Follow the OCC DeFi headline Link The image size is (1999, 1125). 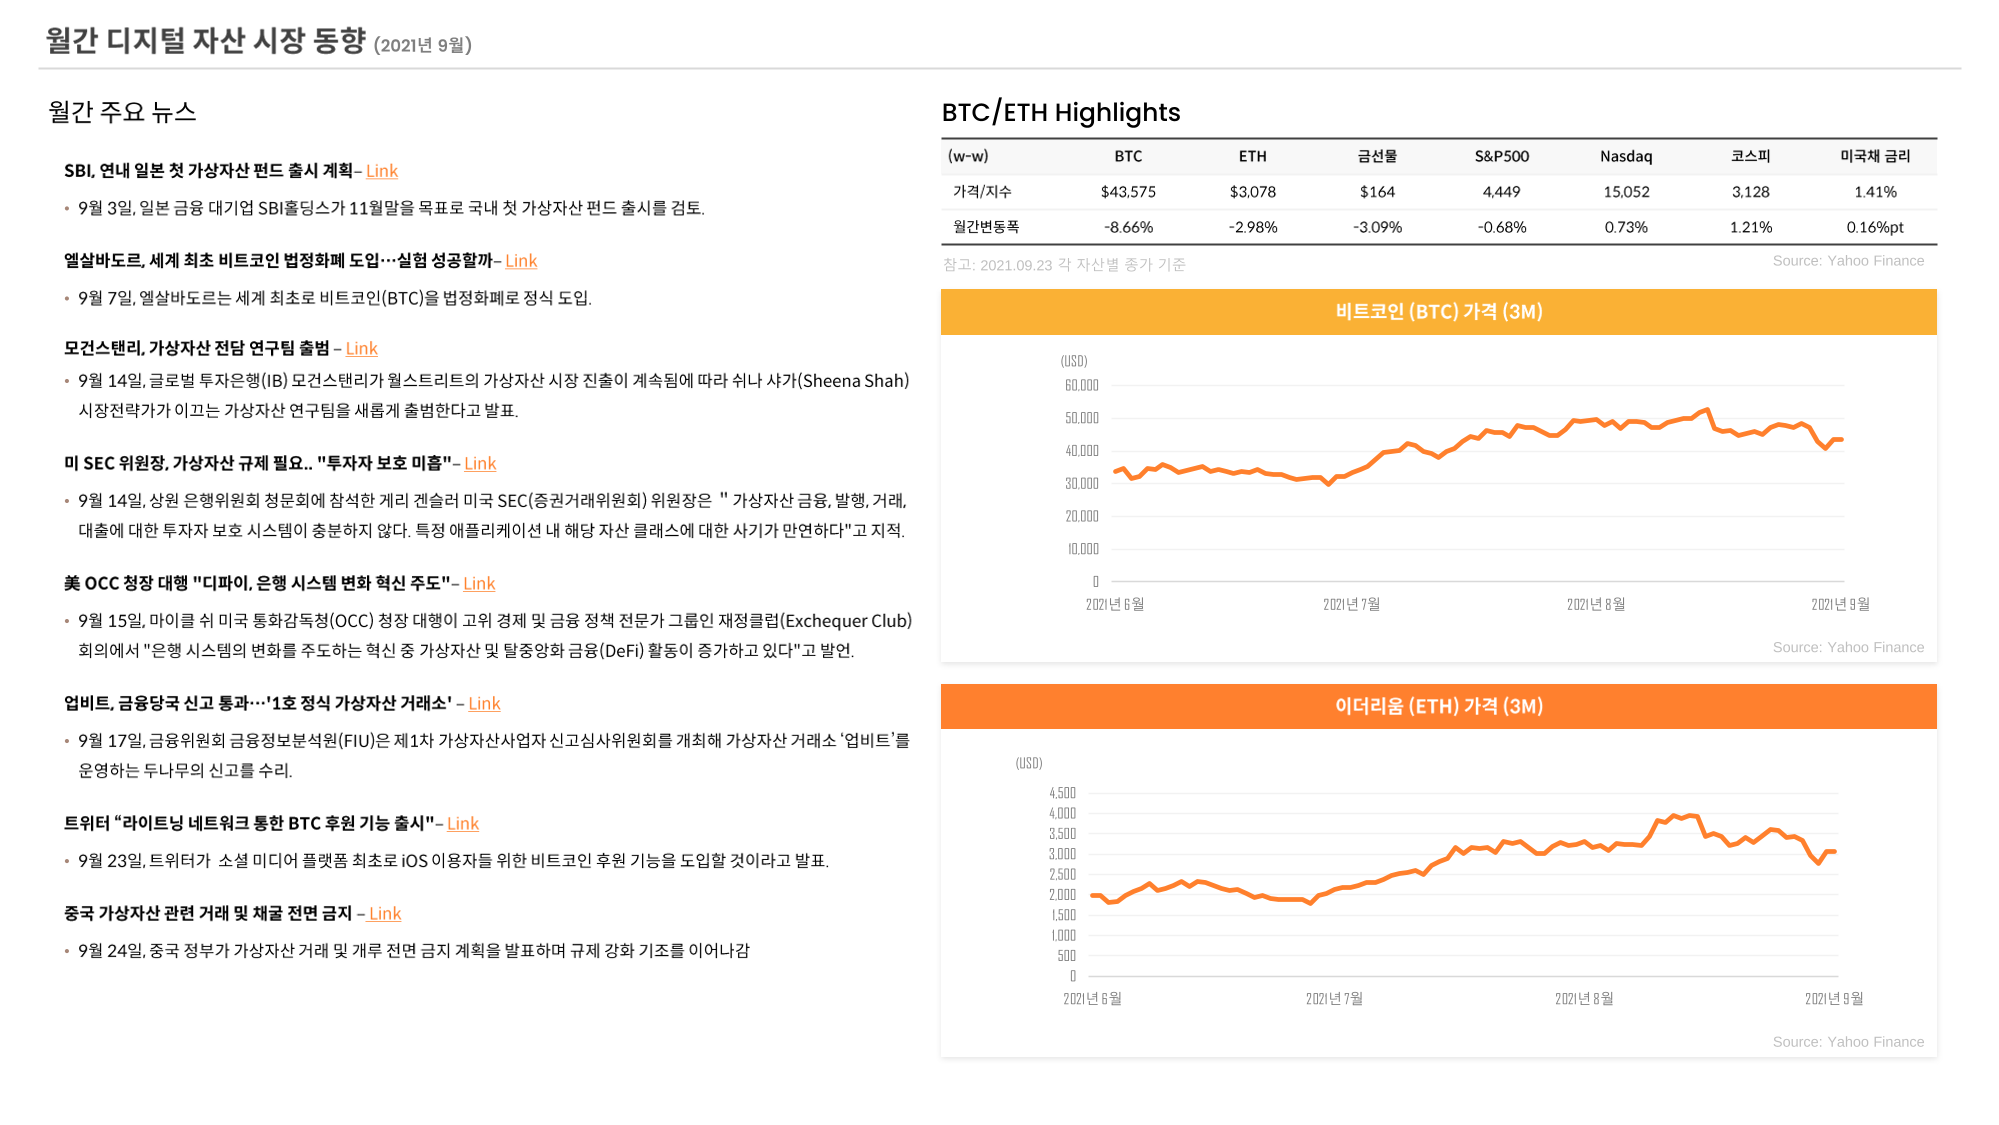click(479, 584)
